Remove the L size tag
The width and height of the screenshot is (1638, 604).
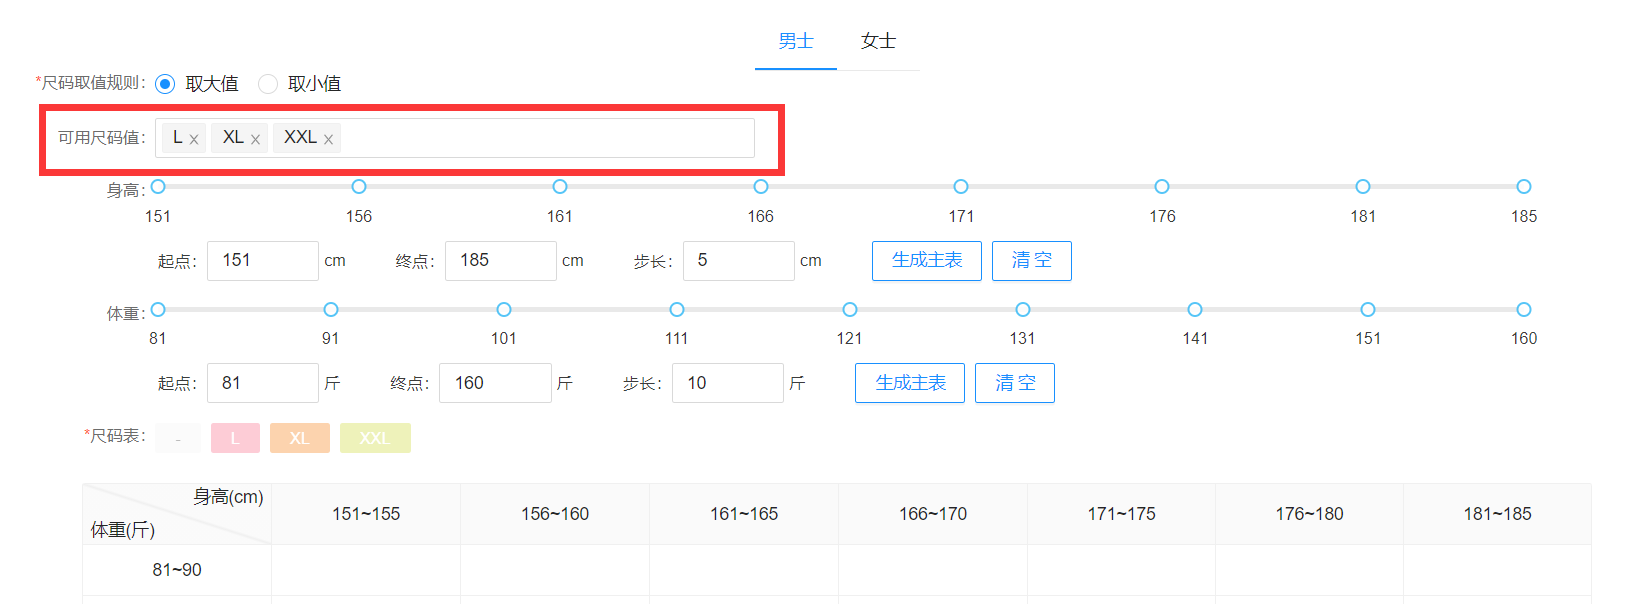click(x=194, y=140)
